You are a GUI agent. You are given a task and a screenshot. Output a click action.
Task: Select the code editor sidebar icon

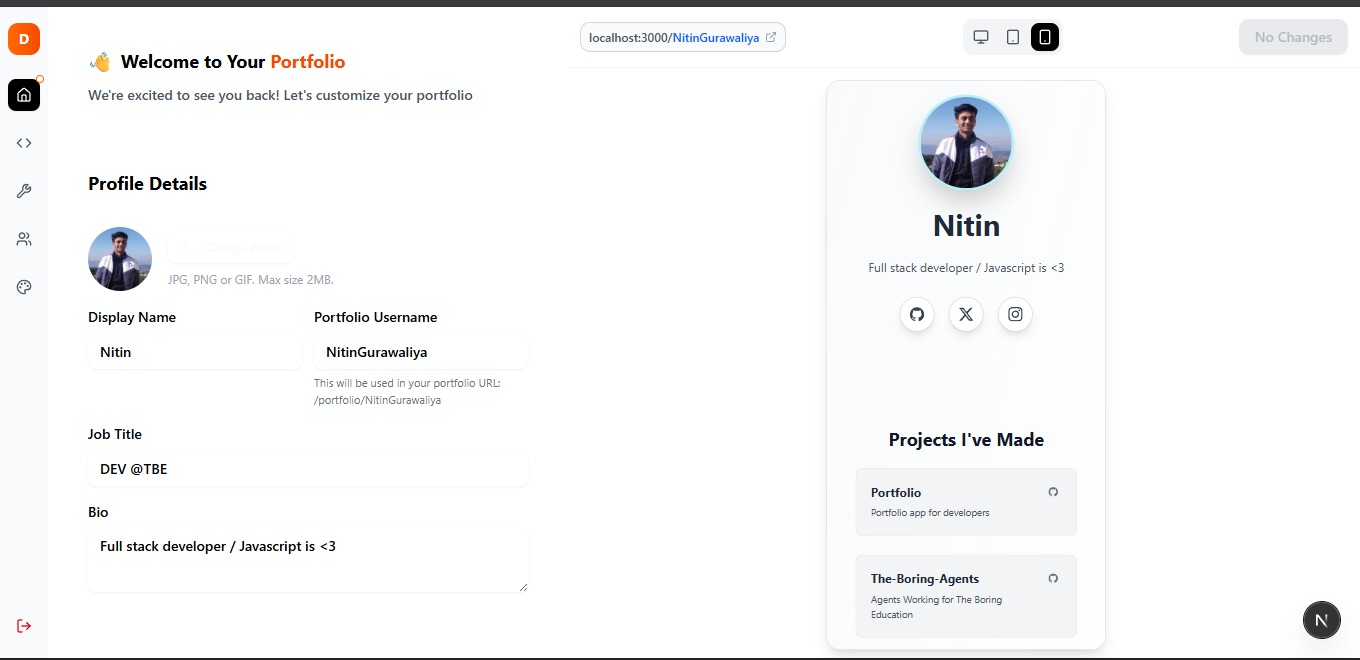click(23, 143)
